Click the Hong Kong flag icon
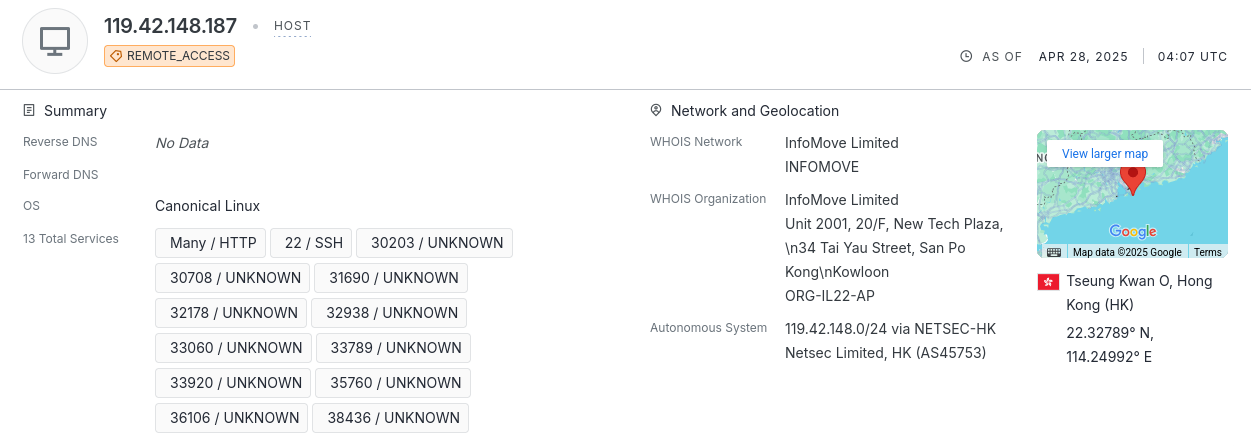The width and height of the screenshot is (1251, 446). [x=1048, y=282]
